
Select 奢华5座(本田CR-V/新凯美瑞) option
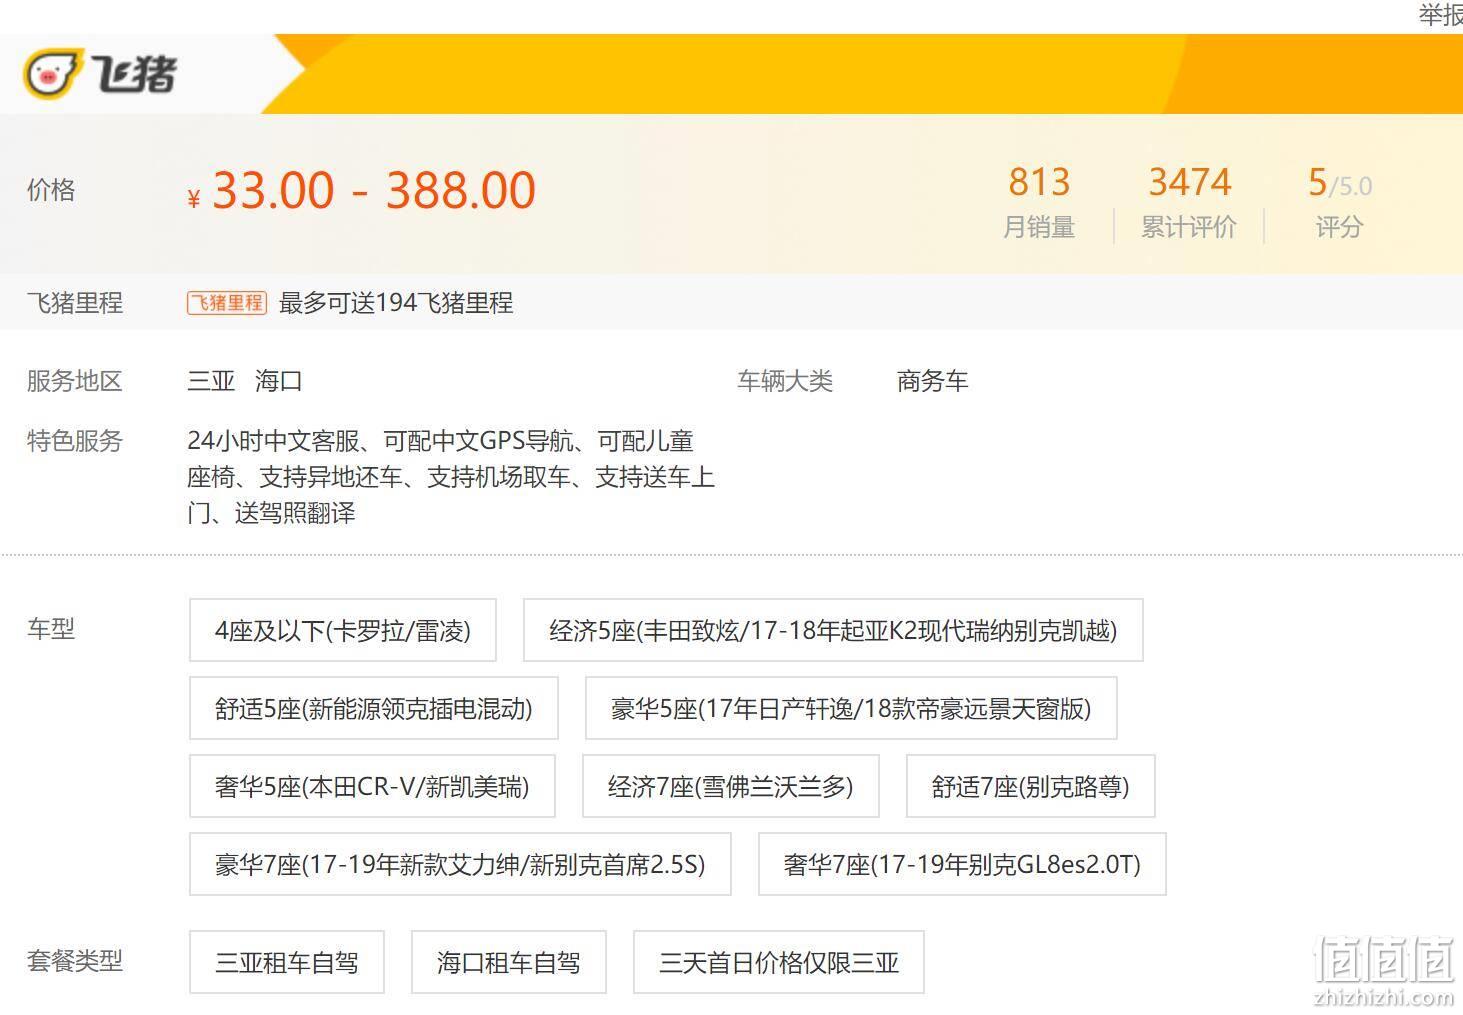[372, 786]
